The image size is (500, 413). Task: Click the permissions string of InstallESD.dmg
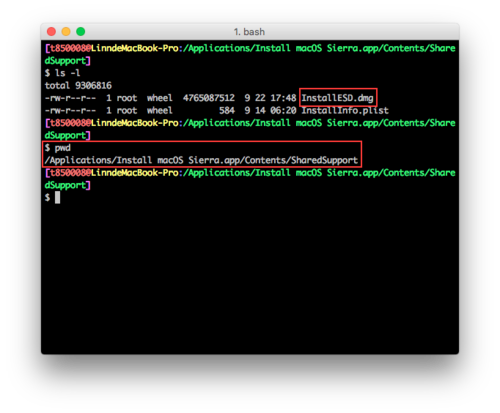click(70, 98)
